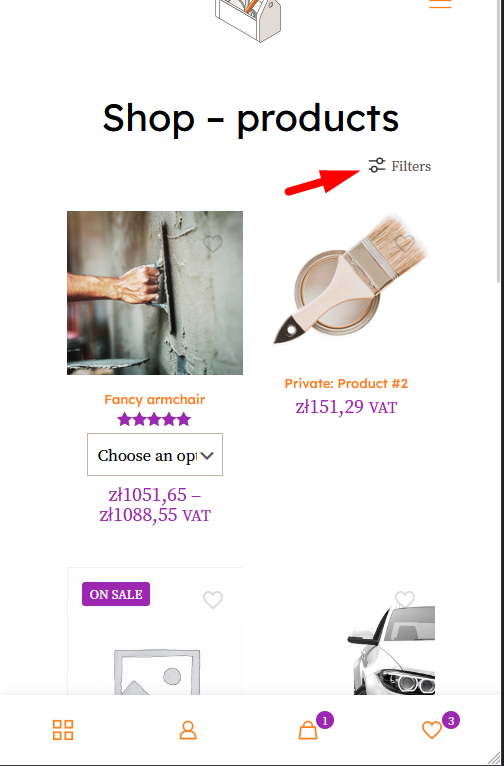Viewport: 504px width, 766px height.
Task: Open the Fancy armchair product link
Action: pos(154,399)
